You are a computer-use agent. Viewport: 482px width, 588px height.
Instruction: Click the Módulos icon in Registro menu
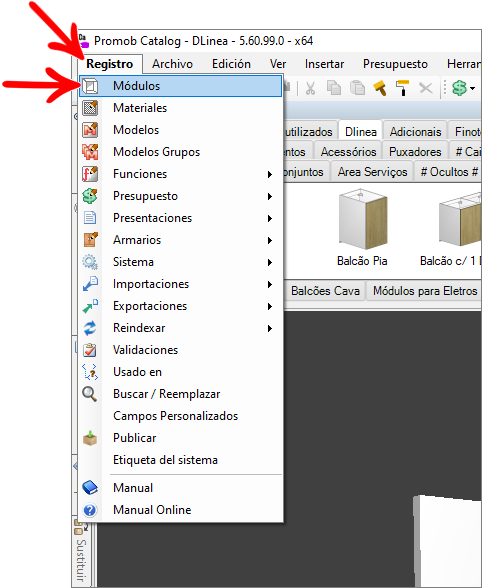pyautogui.click(x=90, y=86)
